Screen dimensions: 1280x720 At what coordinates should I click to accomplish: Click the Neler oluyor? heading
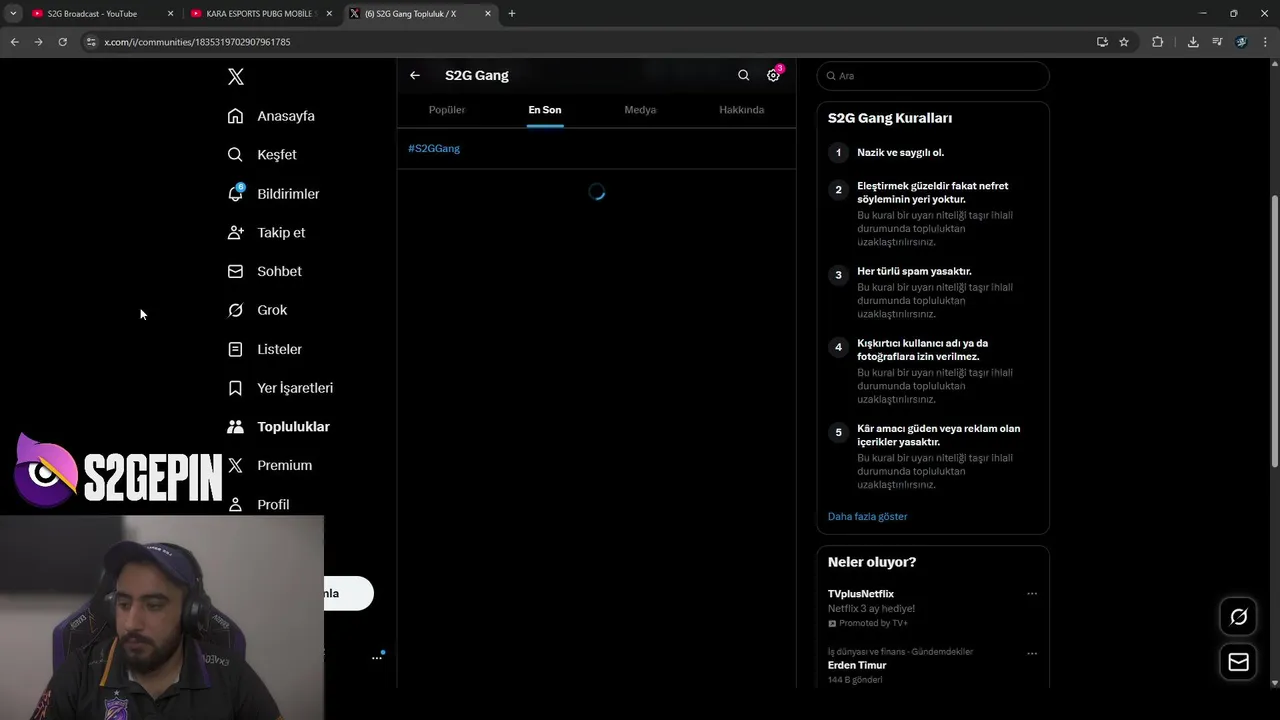point(872,562)
